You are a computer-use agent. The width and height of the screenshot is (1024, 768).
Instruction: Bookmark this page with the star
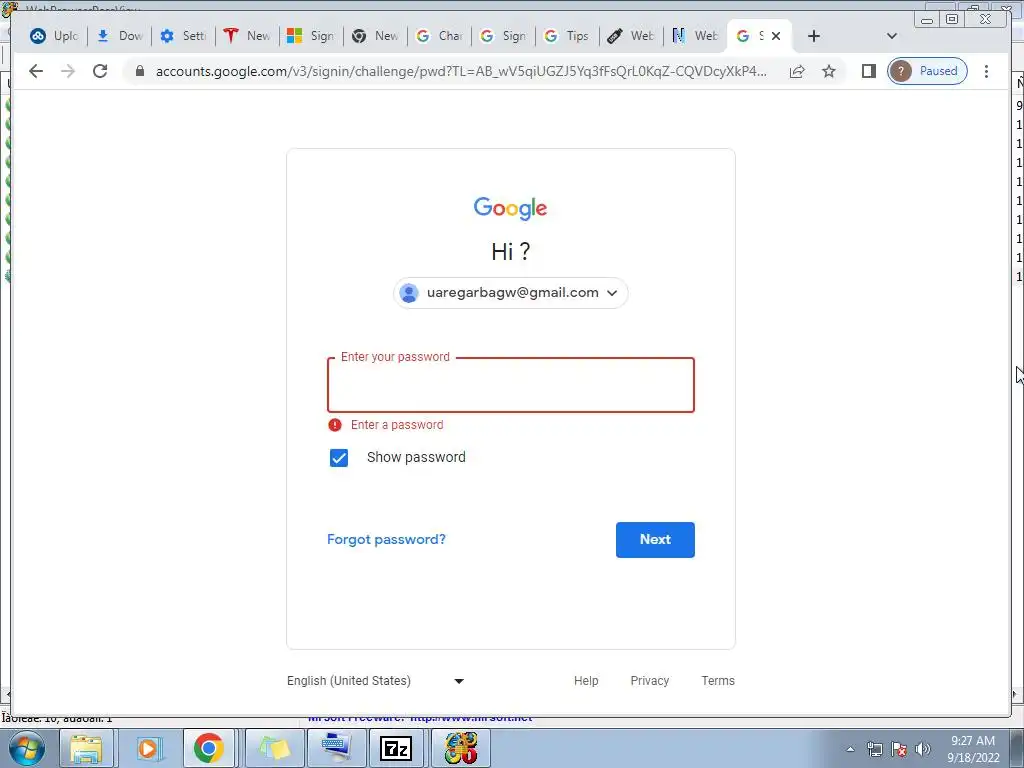click(x=829, y=71)
